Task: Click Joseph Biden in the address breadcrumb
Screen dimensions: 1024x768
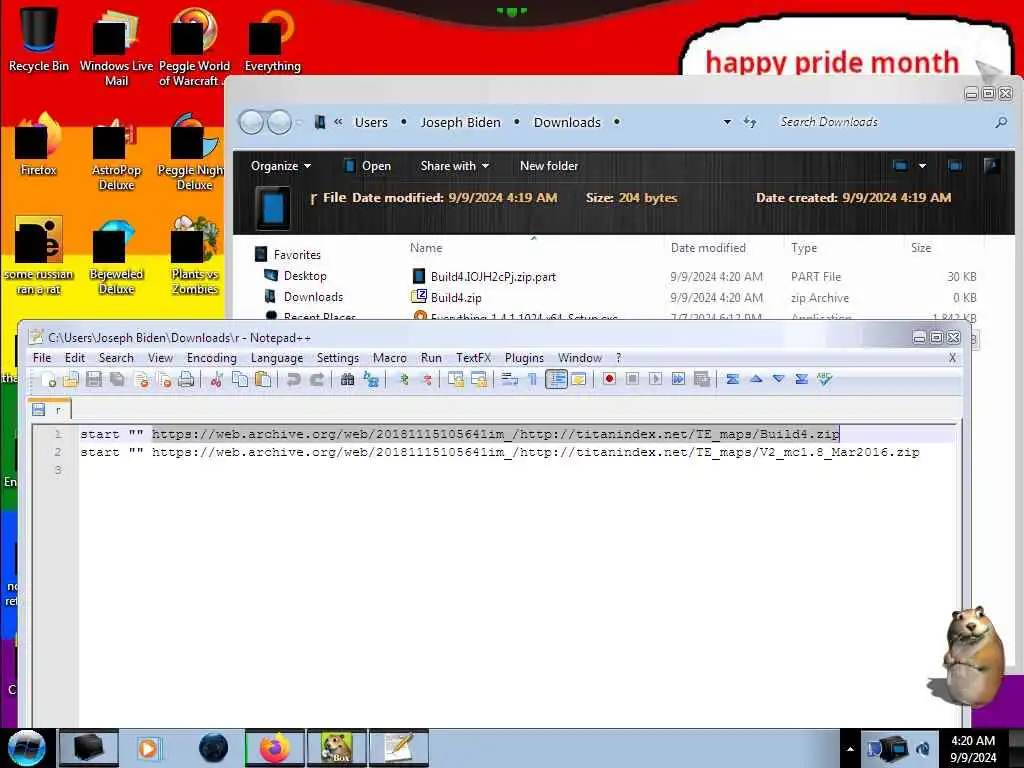Action: tap(460, 122)
